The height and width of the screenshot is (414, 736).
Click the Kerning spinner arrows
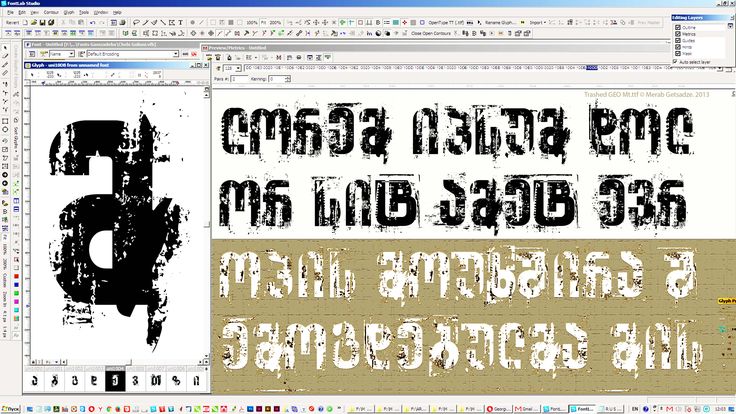(x=288, y=79)
